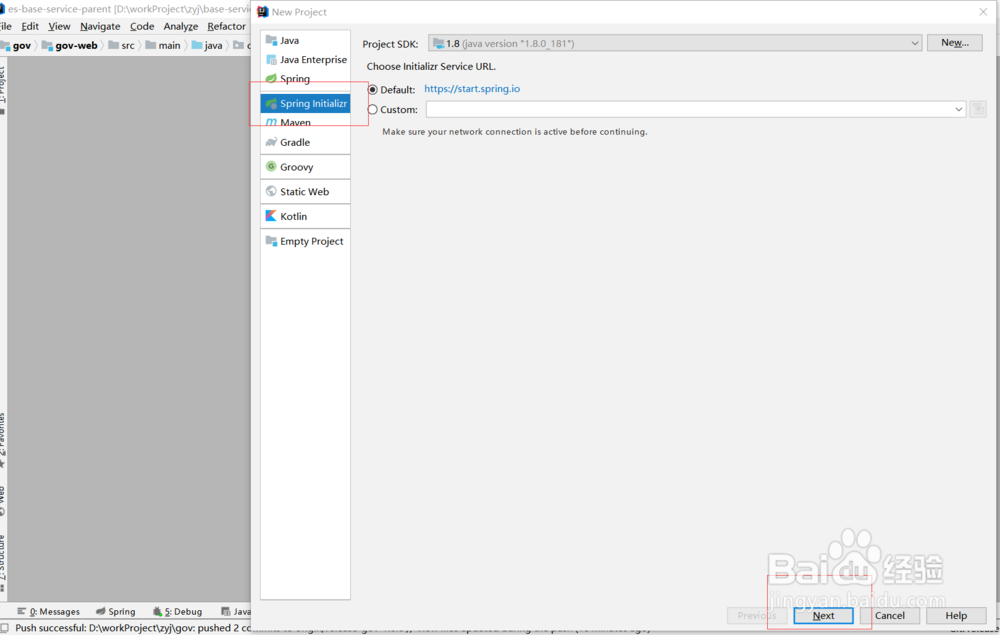
Task: Click the Help button
Action: coord(956,615)
